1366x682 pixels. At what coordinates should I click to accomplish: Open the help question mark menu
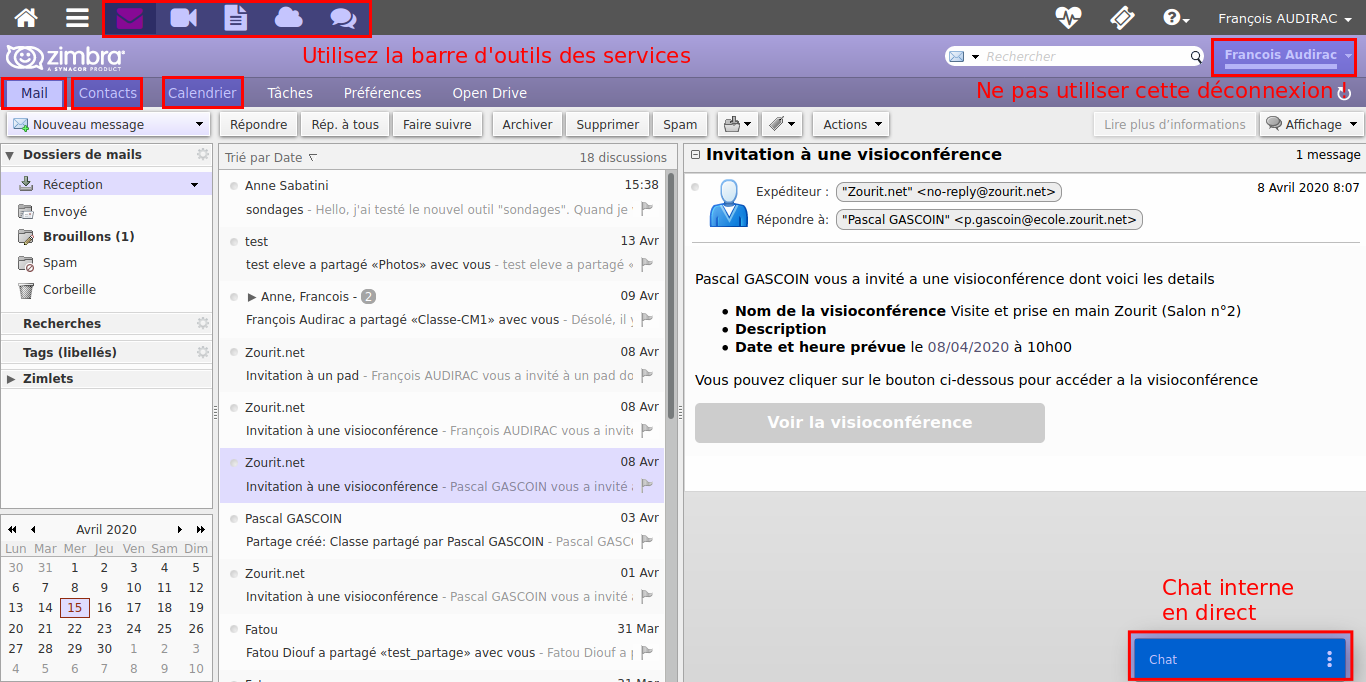pyautogui.click(x=1176, y=18)
